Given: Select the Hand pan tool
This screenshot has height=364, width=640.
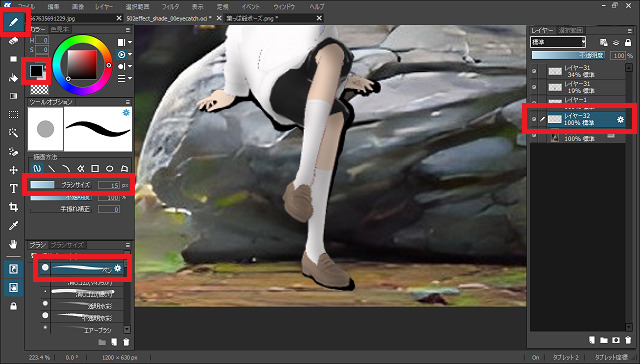Looking at the screenshot, I should tap(13, 244).
